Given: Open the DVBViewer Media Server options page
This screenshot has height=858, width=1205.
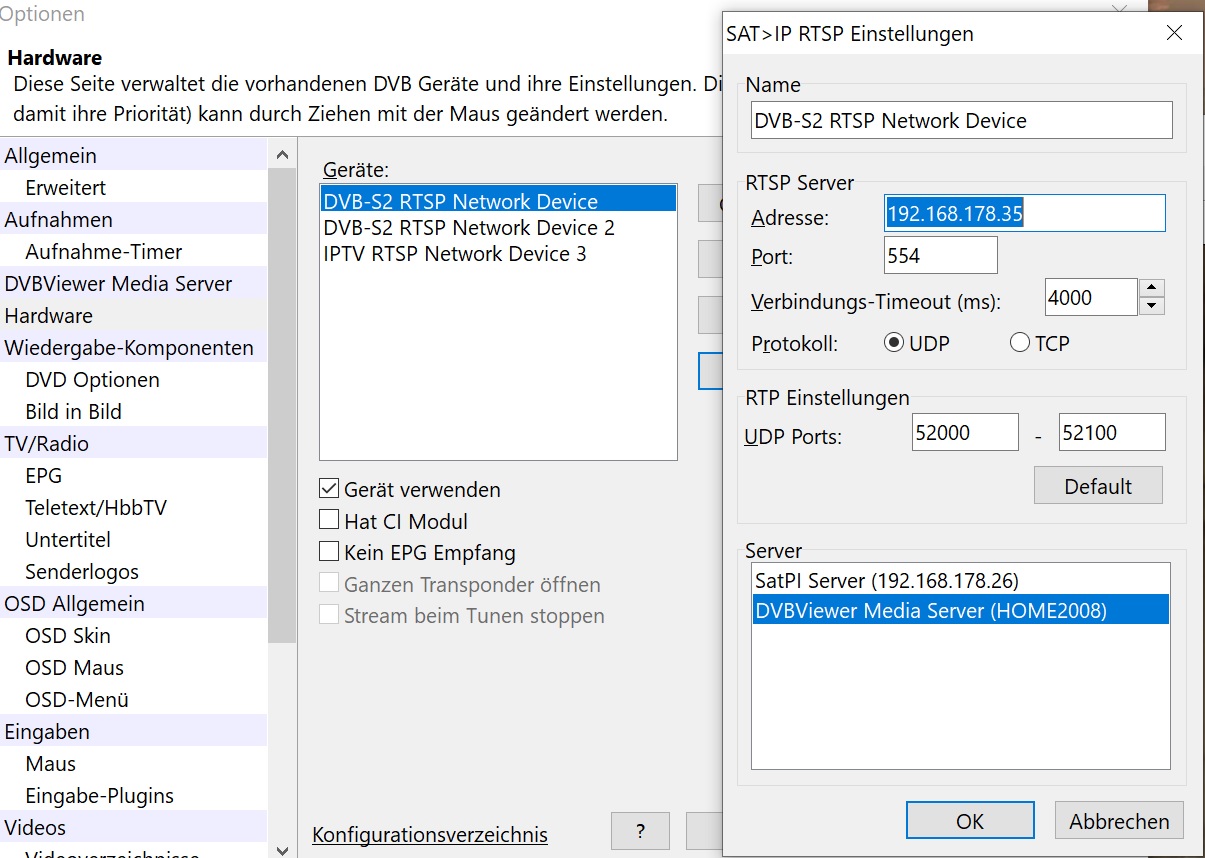Looking at the screenshot, I should coord(134,283).
